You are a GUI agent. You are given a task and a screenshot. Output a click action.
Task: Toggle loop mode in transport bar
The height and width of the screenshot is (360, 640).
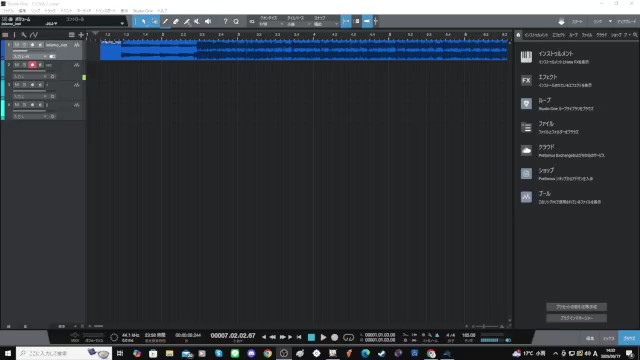[348, 338]
